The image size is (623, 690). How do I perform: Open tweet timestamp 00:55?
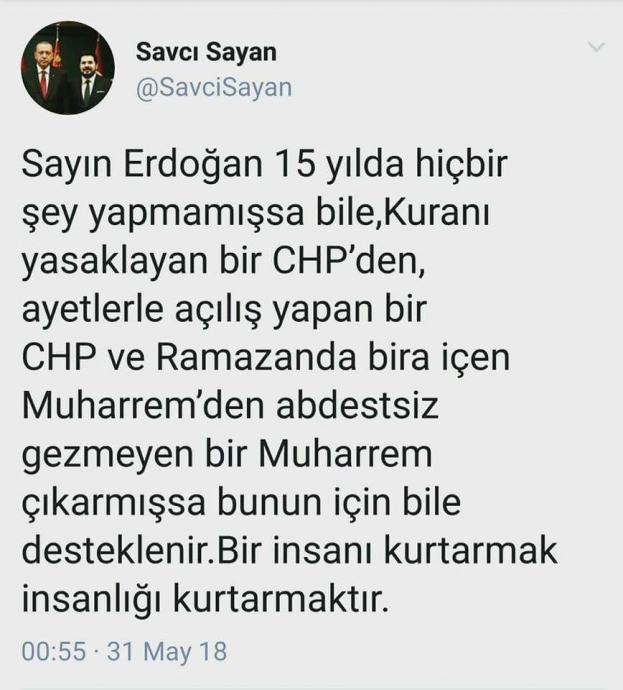click(x=54, y=651)
